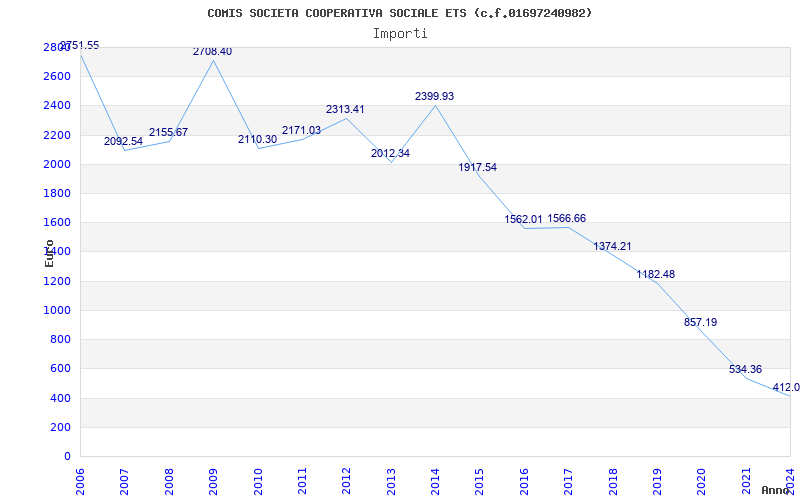Click the 2020 x-axis year label
Viewport: 800px width, 500px height.
click(702, 482)
